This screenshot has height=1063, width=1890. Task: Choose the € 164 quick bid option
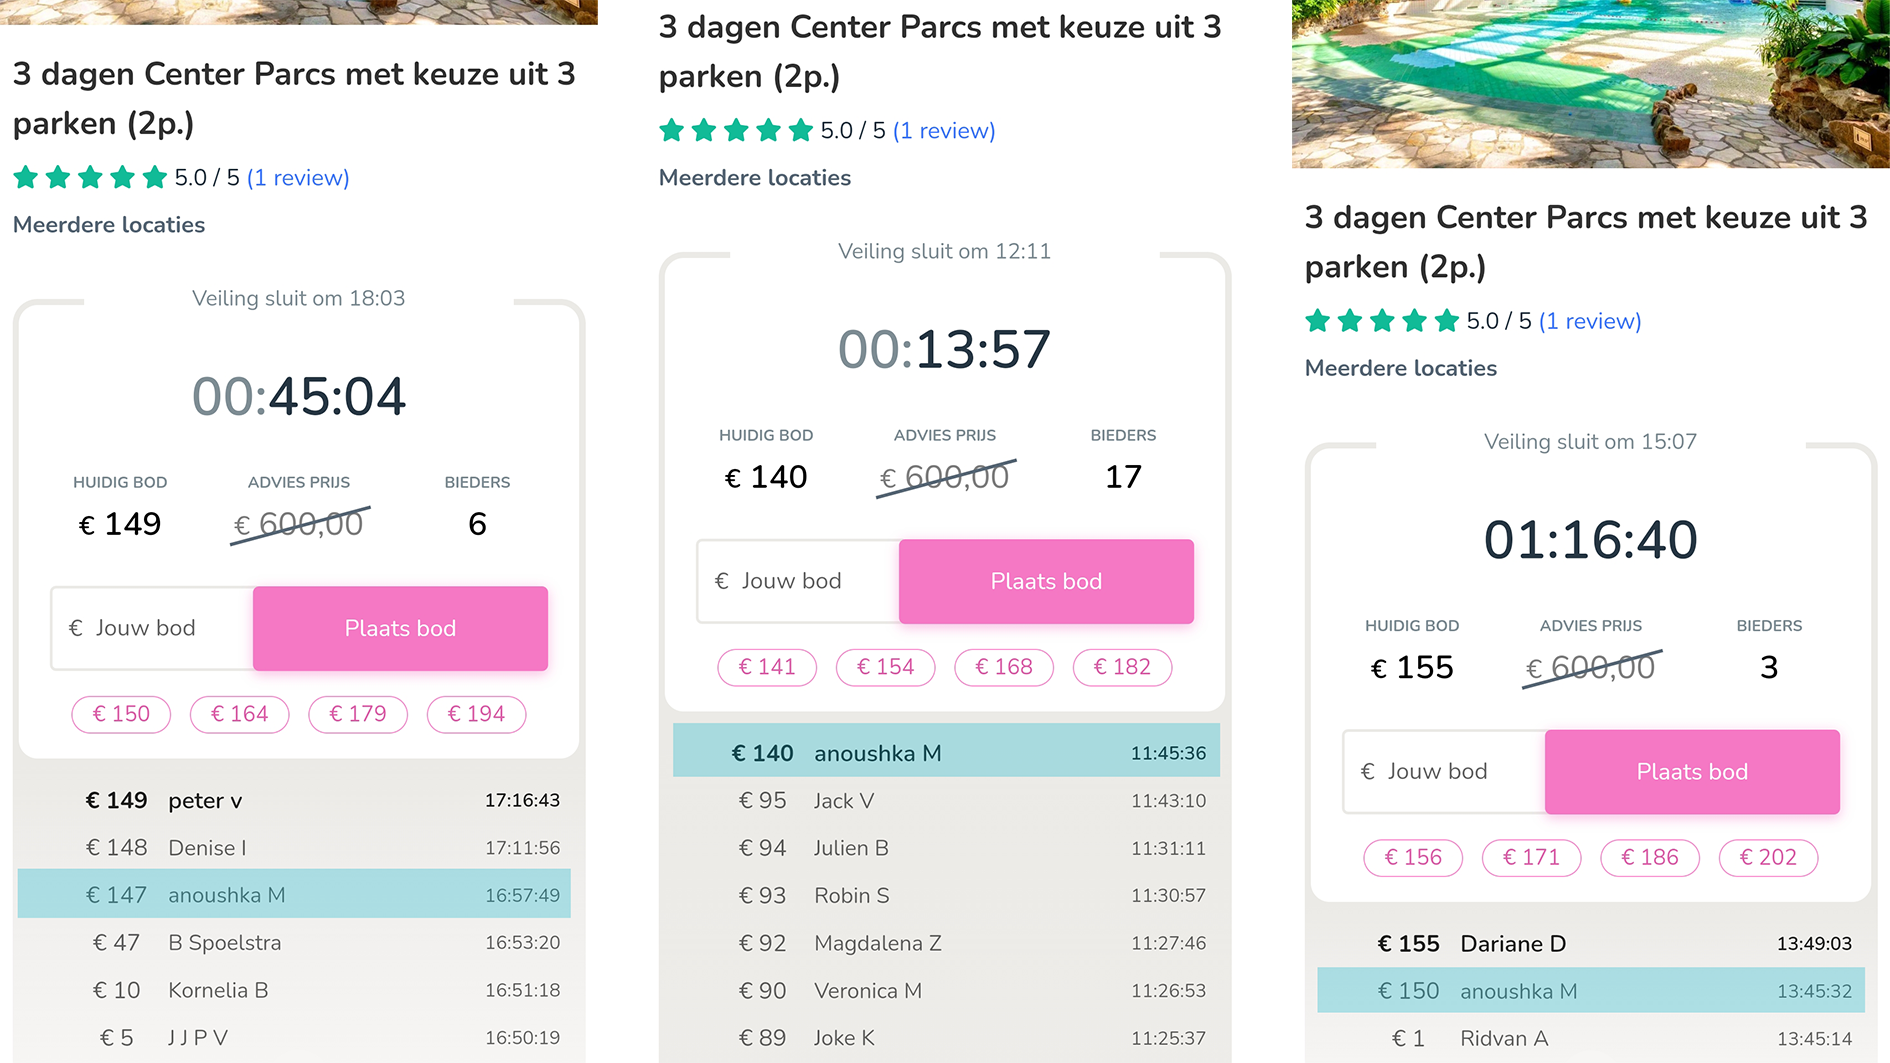(239, 714)
